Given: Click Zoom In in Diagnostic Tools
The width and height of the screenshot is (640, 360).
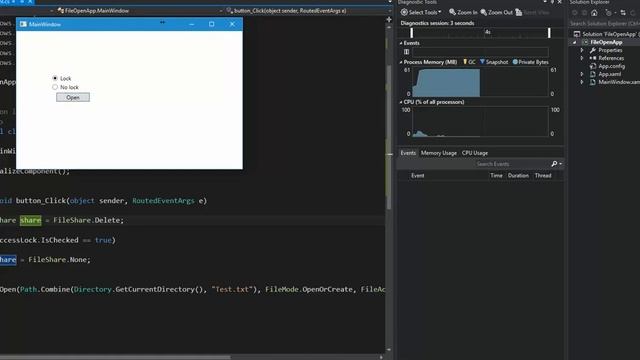Looking at the screenshot, I should pyautogui.click(x=463, y=12).
